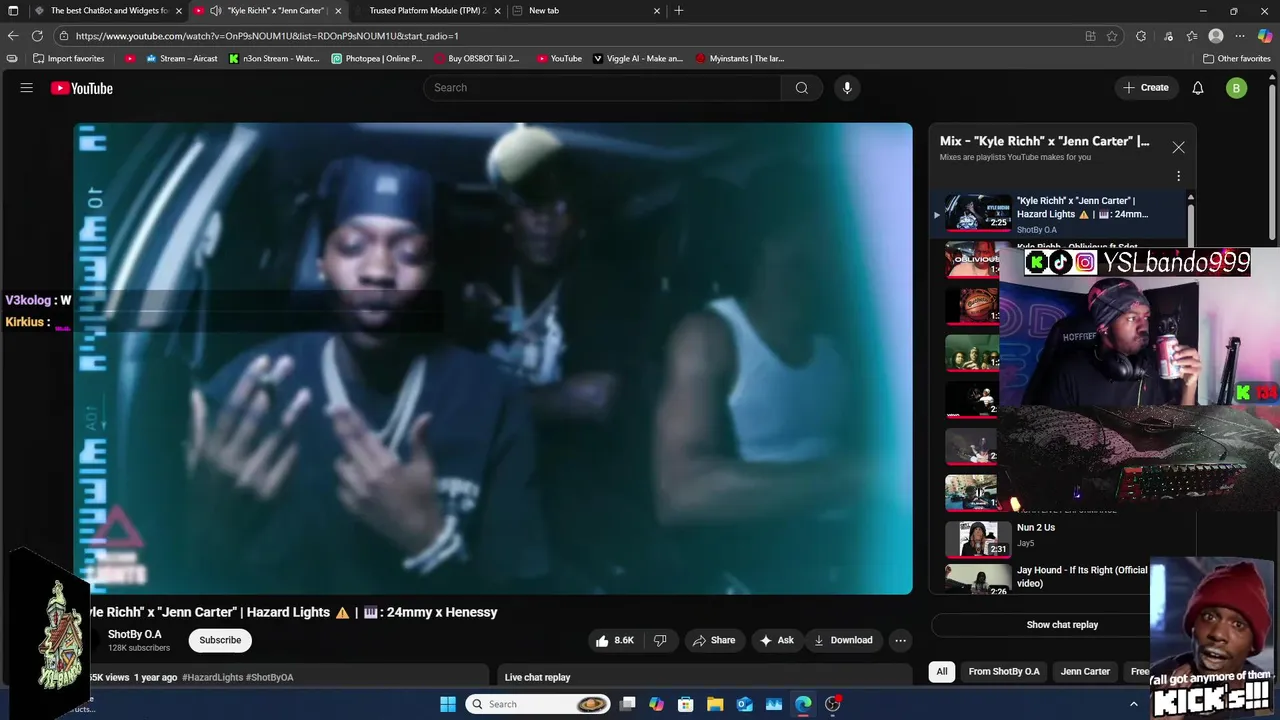Open Copilot app on the taskbar
1280x720 pixels.
pos(656,704)
